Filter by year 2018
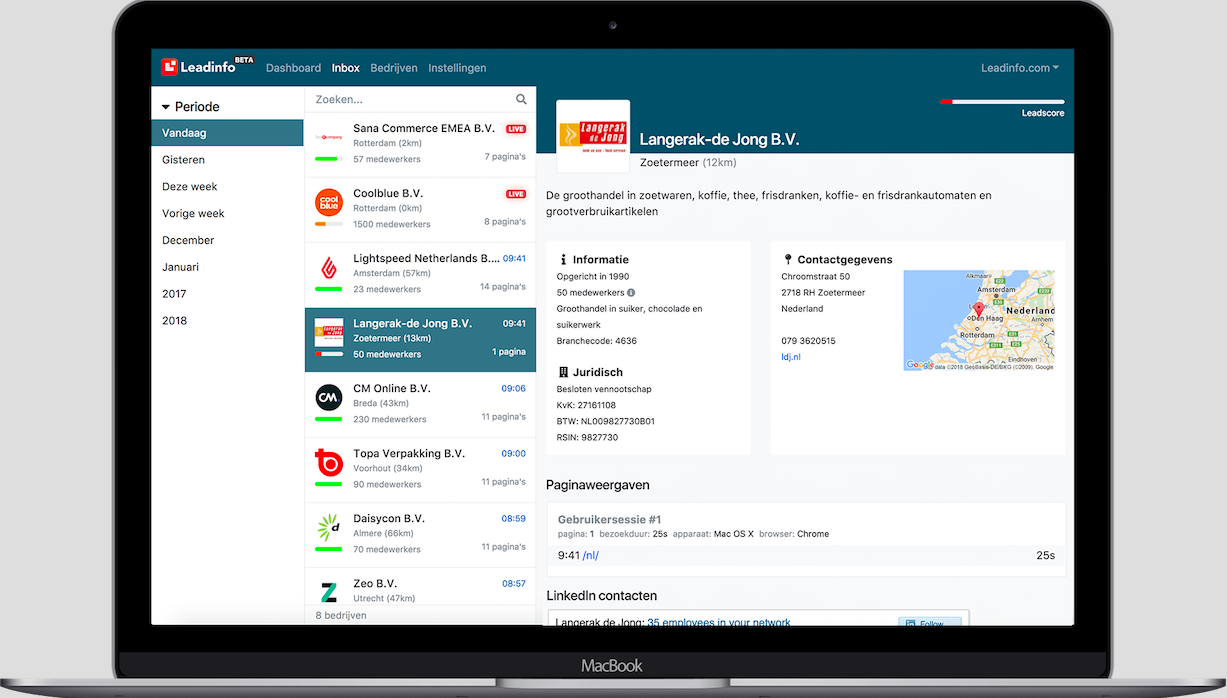The image size is (1227, 698). coord(227,322)
